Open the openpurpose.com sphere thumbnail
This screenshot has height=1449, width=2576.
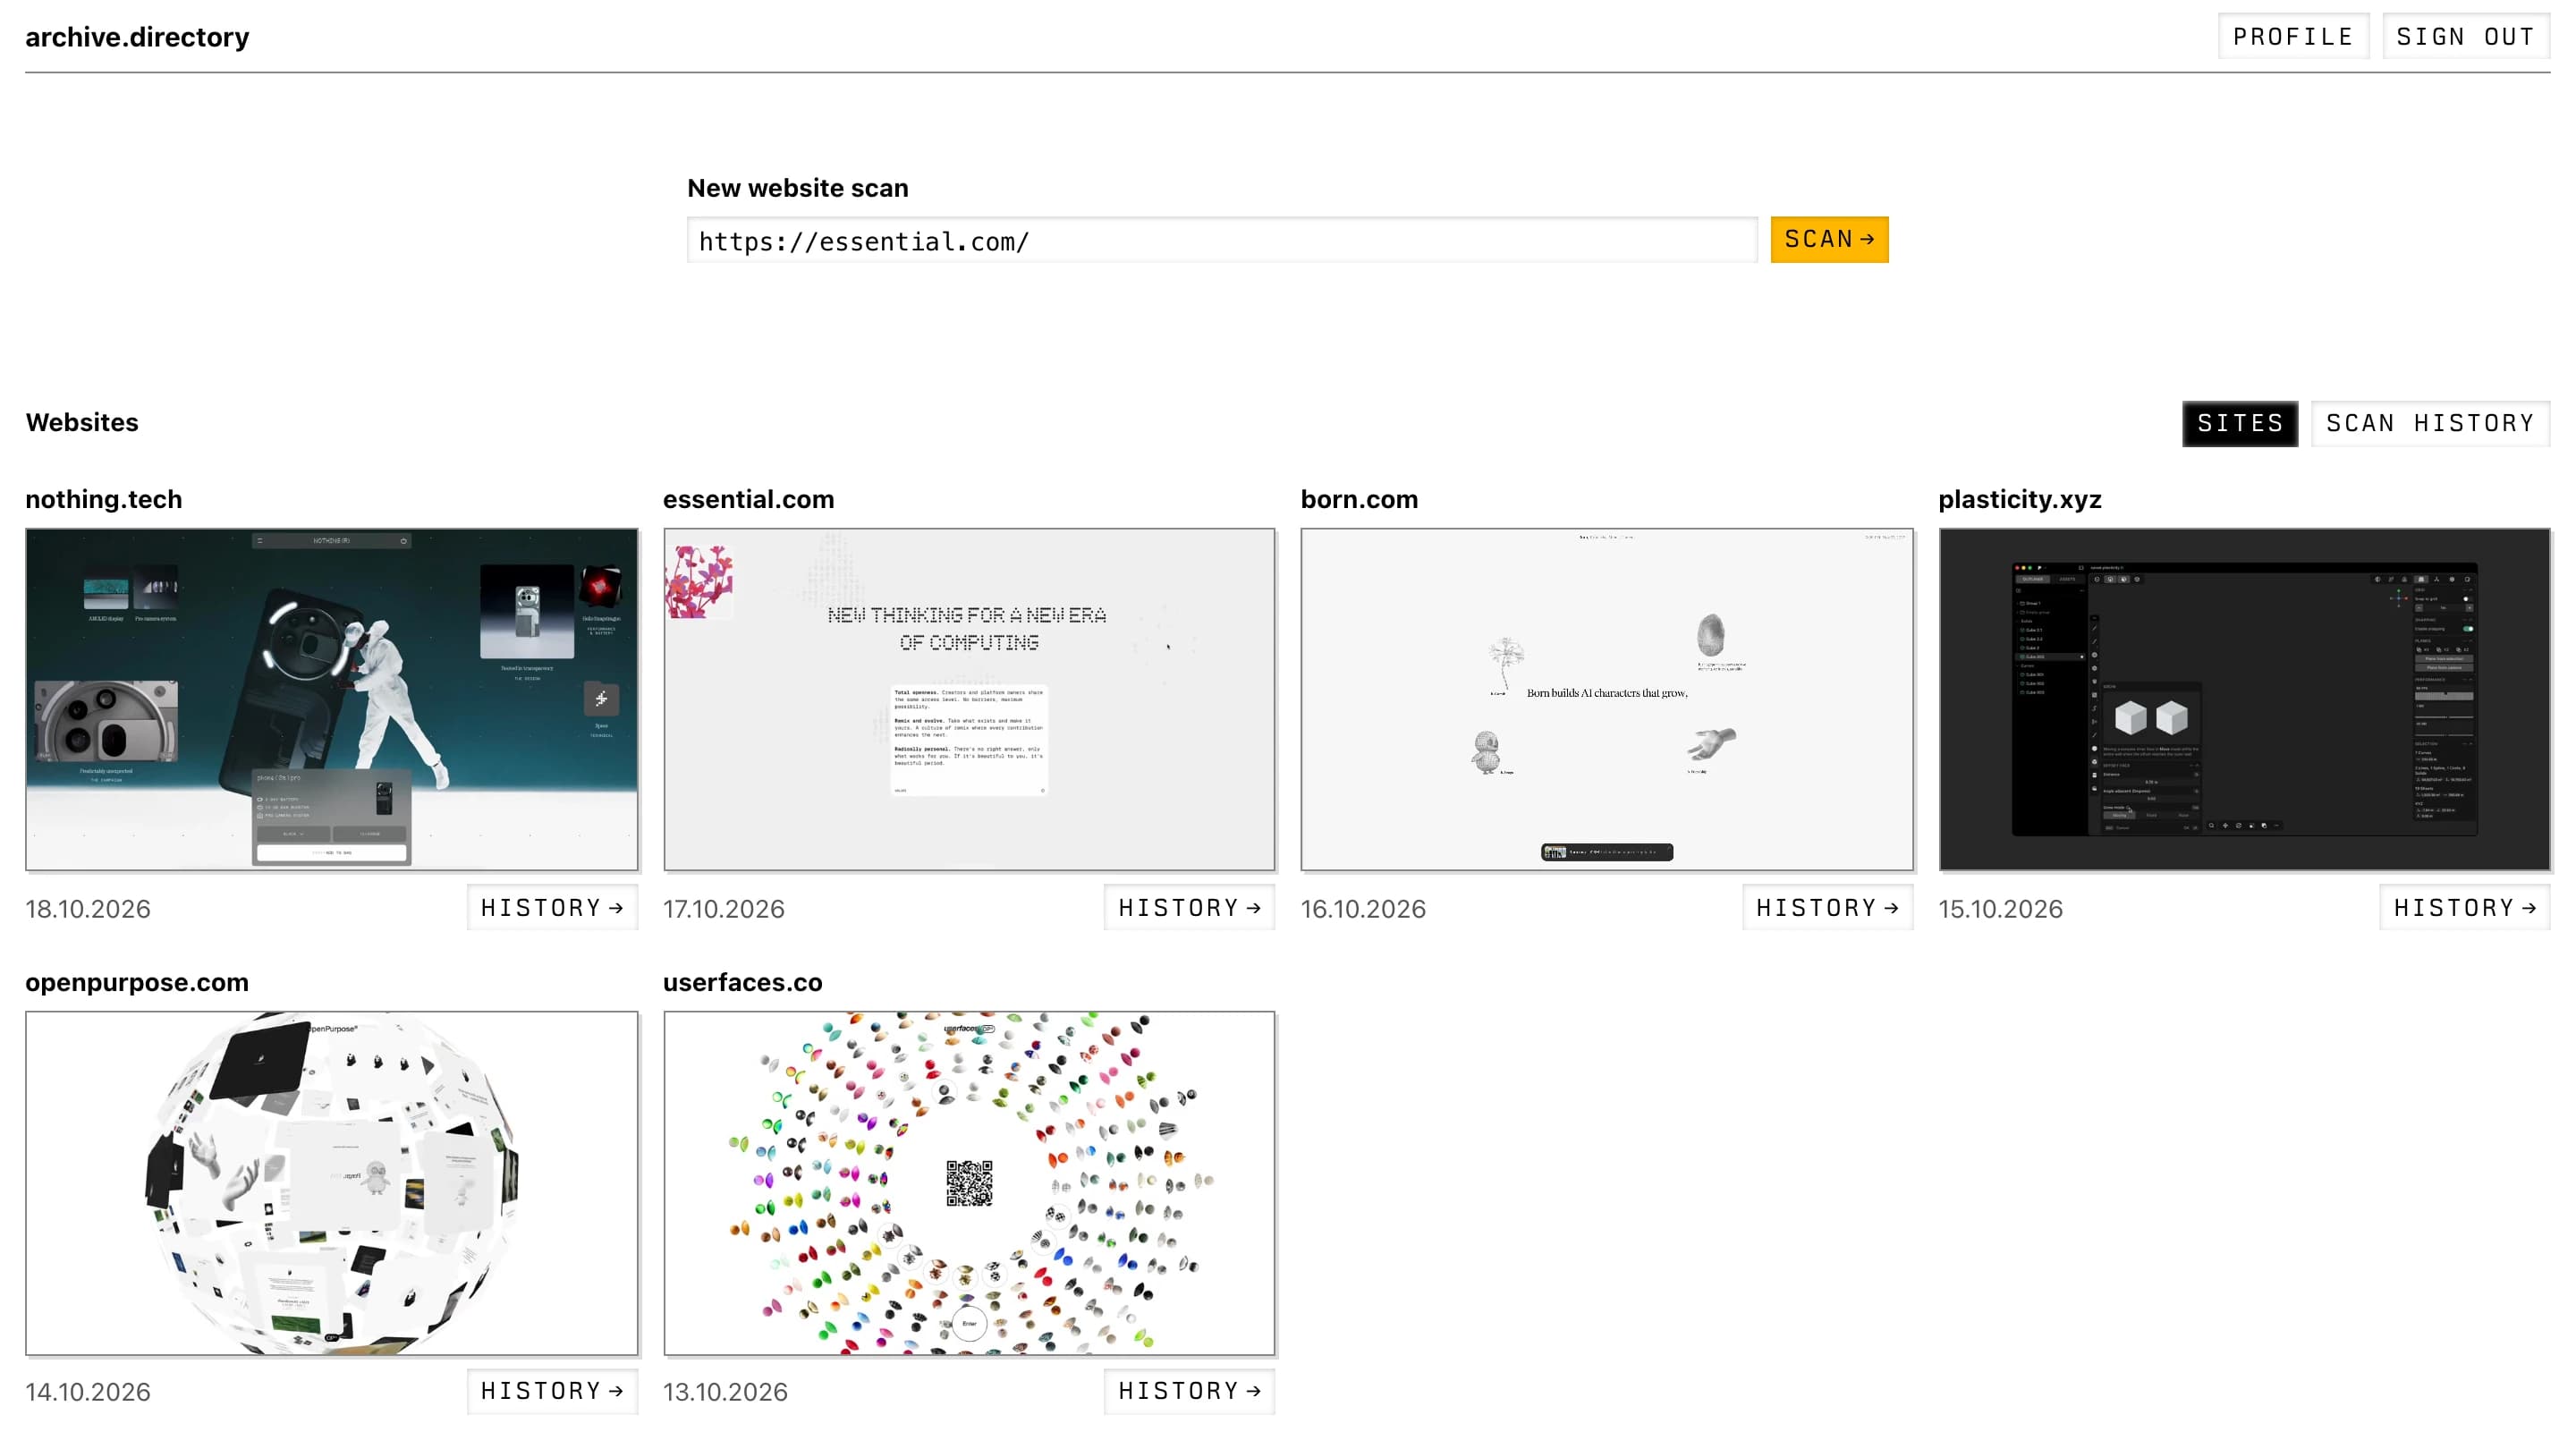tap(332, 1183)
